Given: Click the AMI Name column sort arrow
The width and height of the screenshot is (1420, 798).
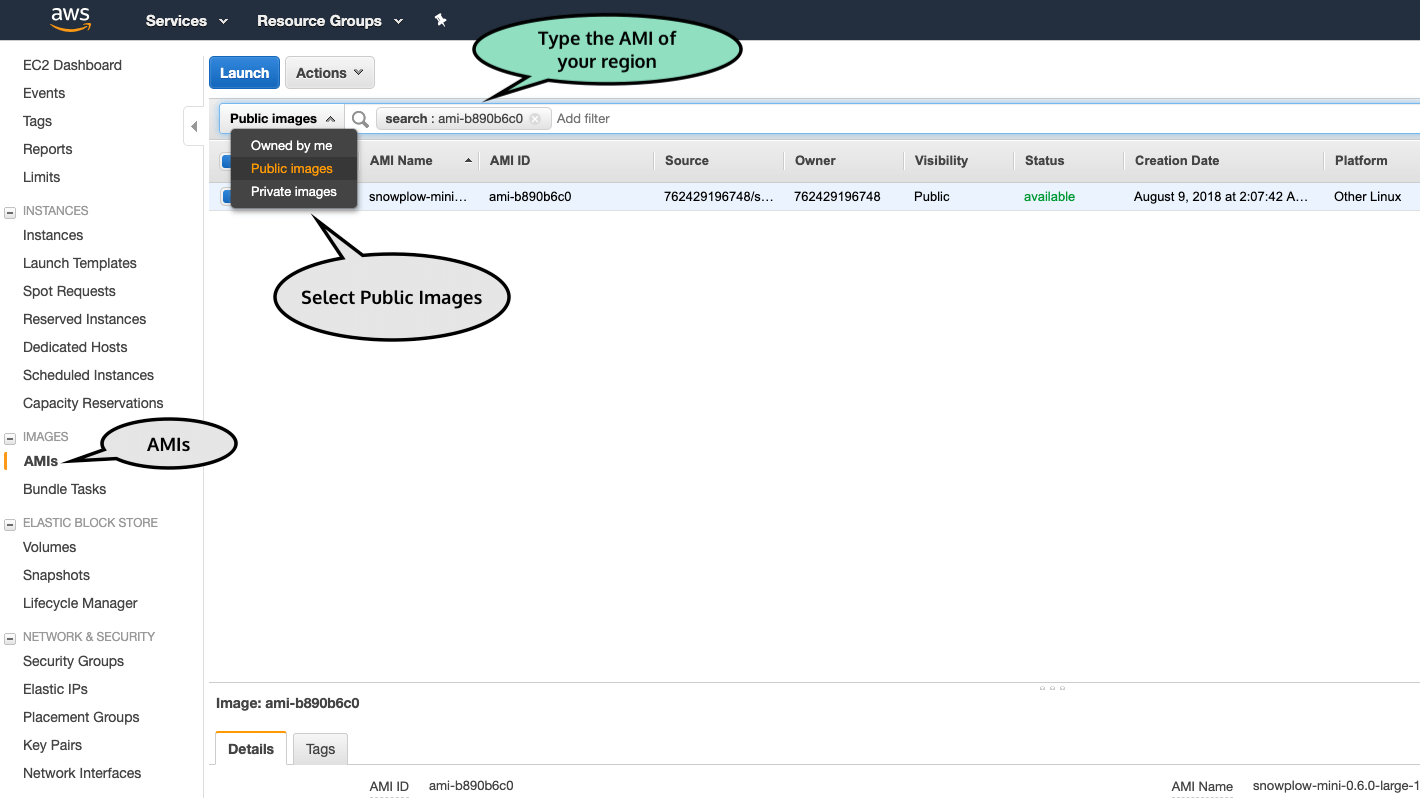Looking at the screenshot, I should point(468,161).
